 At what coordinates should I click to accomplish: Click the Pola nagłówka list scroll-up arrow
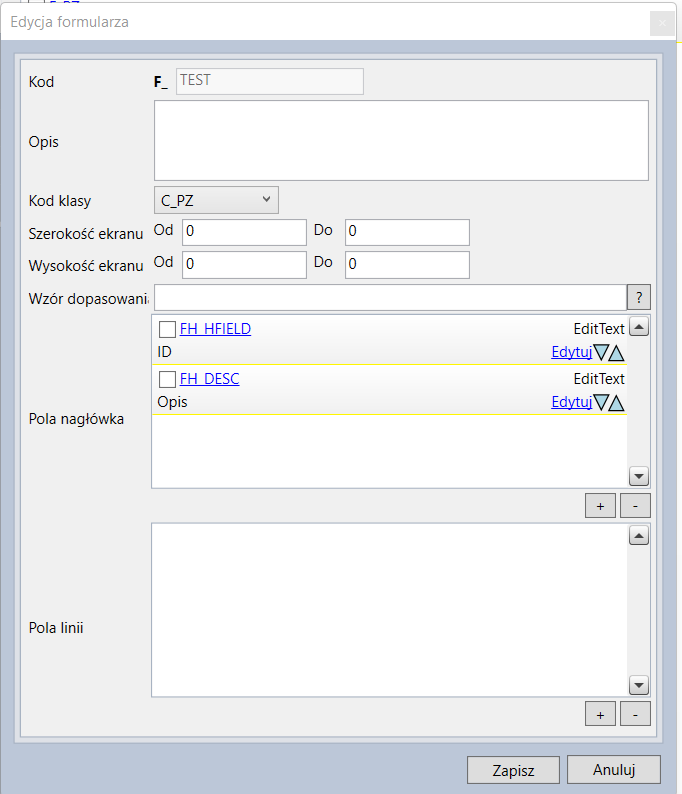coord(639,327)
